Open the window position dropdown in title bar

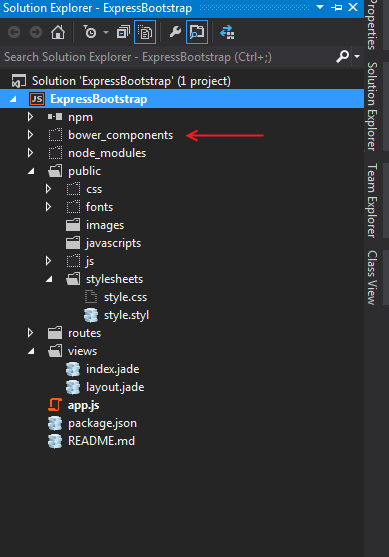pyautogui.click(x=320, y=7)
